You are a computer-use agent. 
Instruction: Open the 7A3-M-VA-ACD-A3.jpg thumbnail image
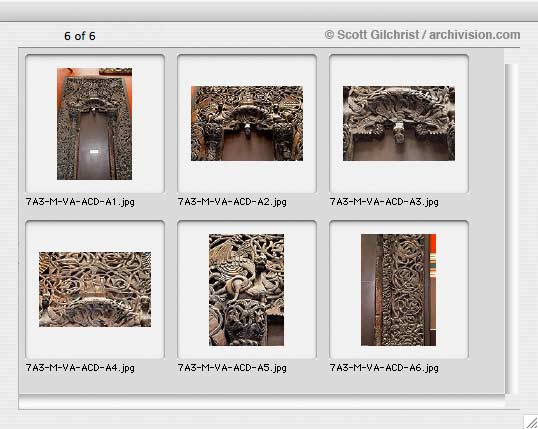(x=399, y=124)
